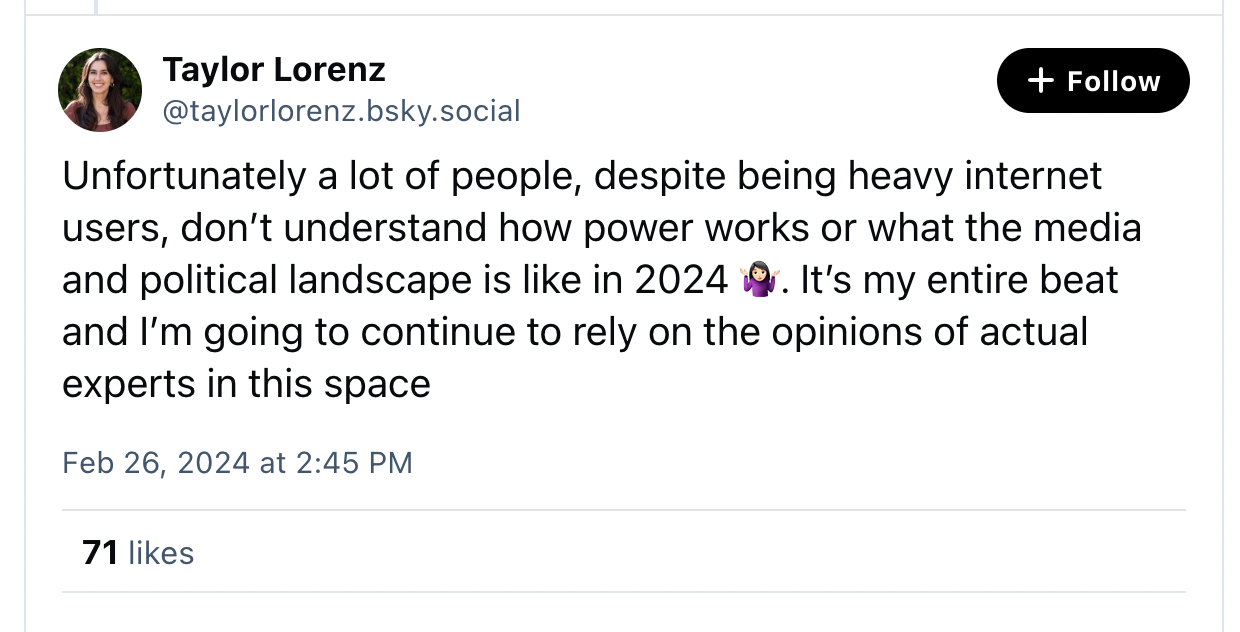This screenshot has height=632, width=1240.
Task: Click the bold 71 likes count
Action: point(100,552)
